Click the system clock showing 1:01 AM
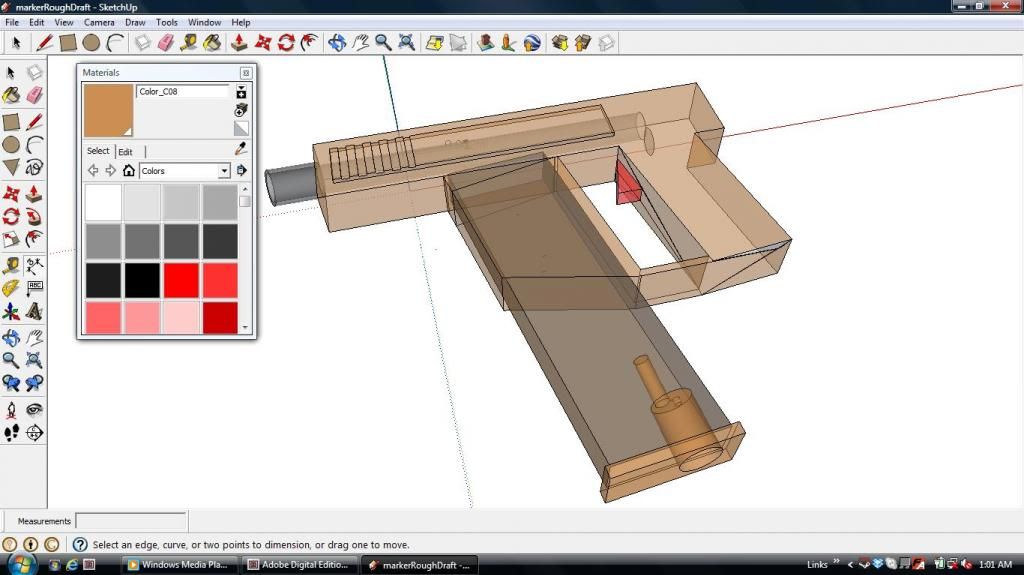Viewport: 1024px width, 575px height. coord(995,564)
